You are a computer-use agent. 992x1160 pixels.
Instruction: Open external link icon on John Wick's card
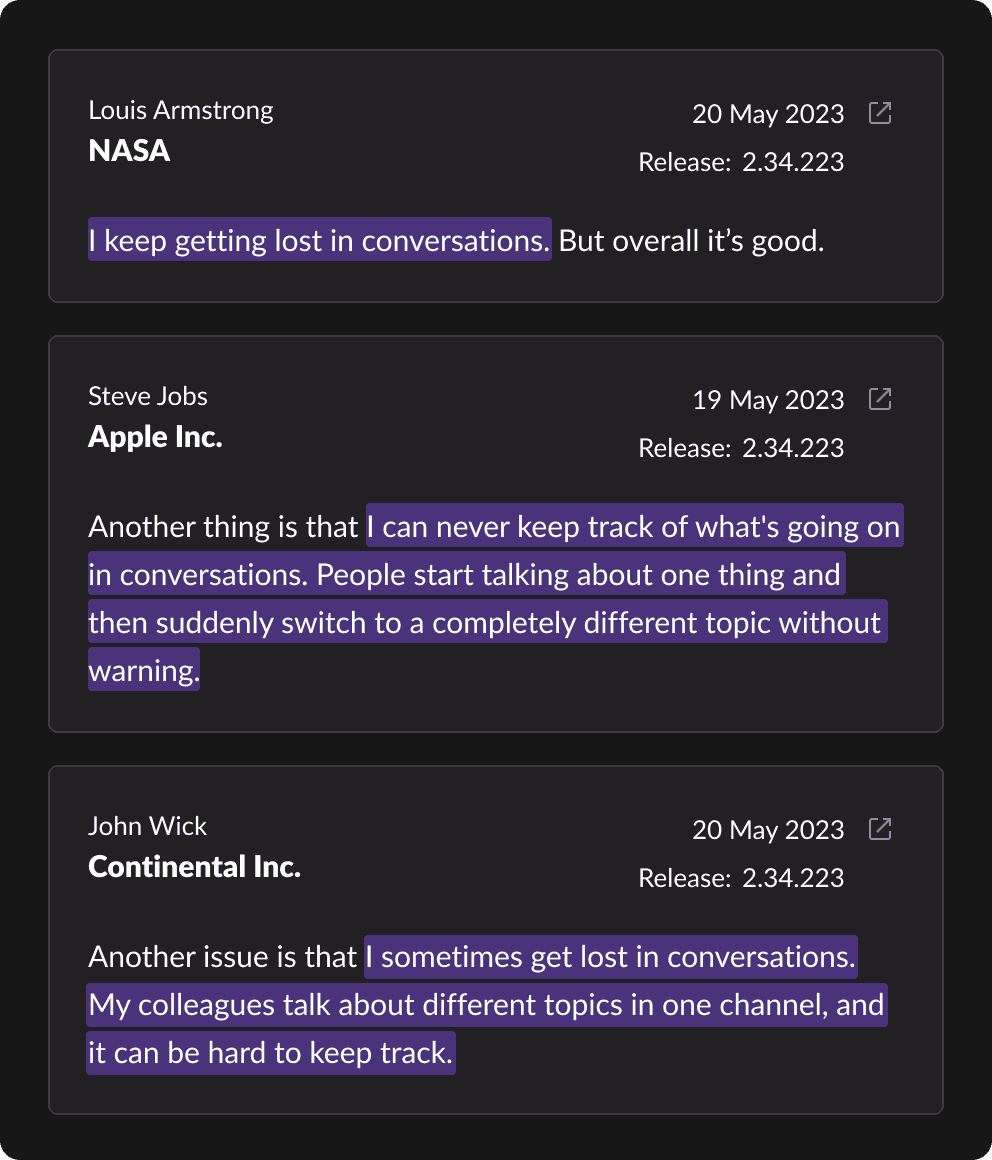(x=880, y=829)
